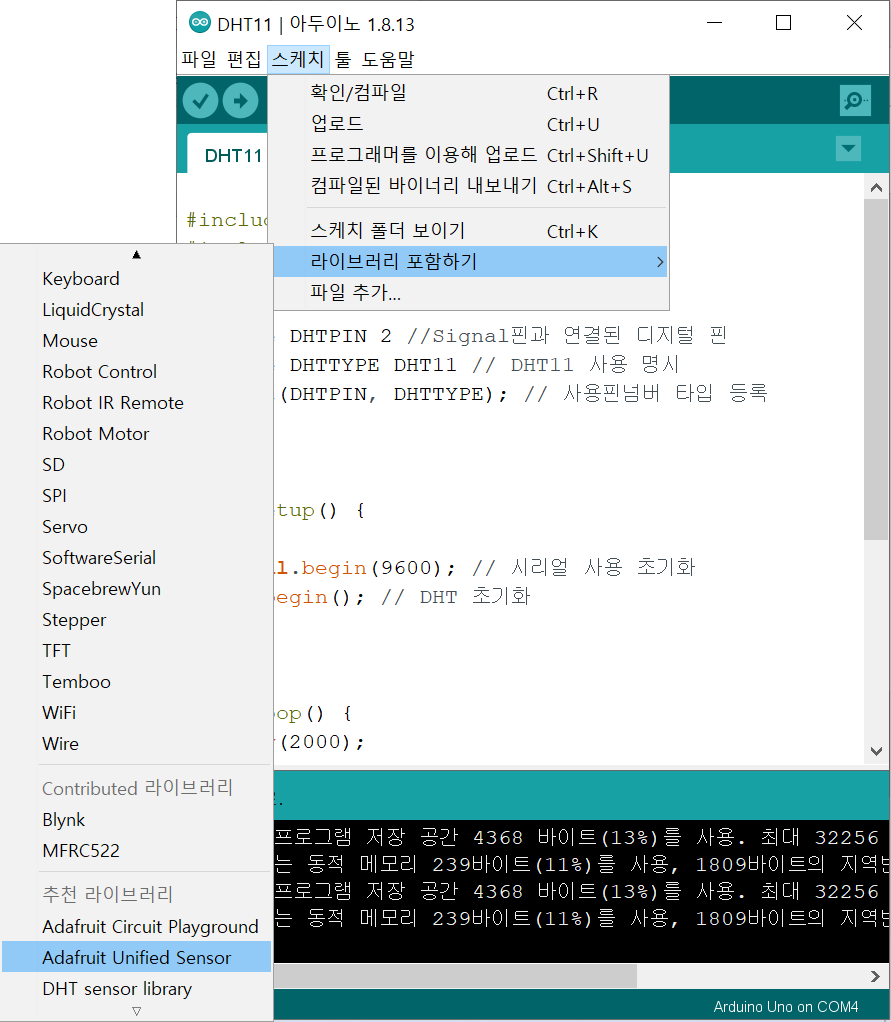Screen dimensions: 891x1022
Task: Click Arduino Uno on COM4 status text
Action: pos(785,1006)
